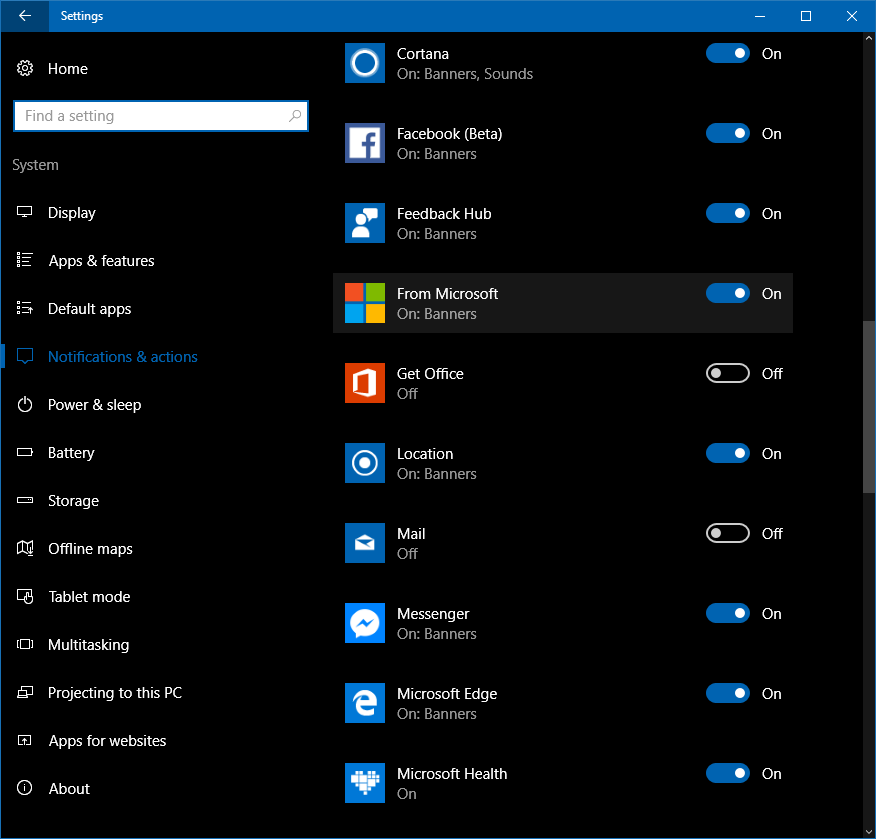Click the Feedback Hub app icon
Screen dimensions: 876x839
click(x=365, y=223)
